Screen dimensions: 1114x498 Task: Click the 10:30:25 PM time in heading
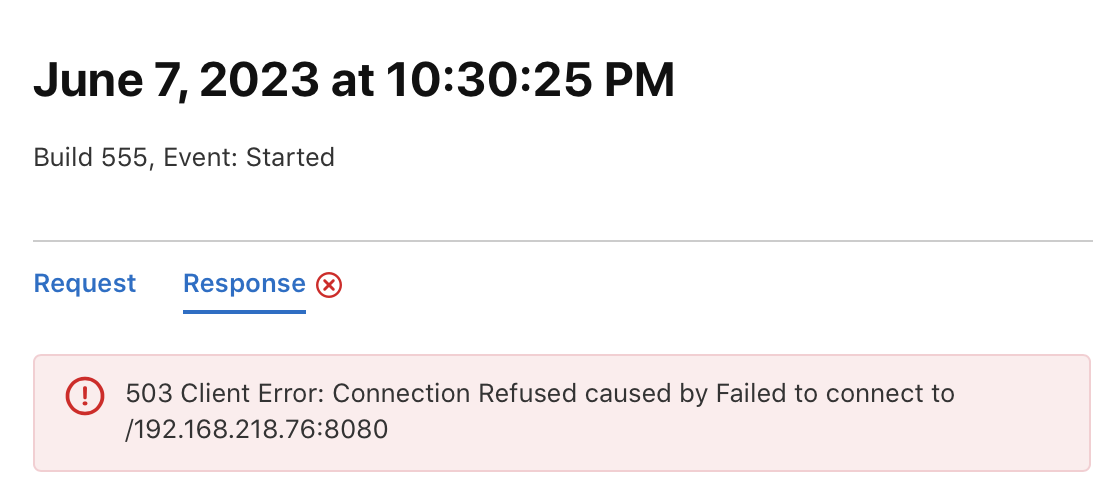coord(530,80)
